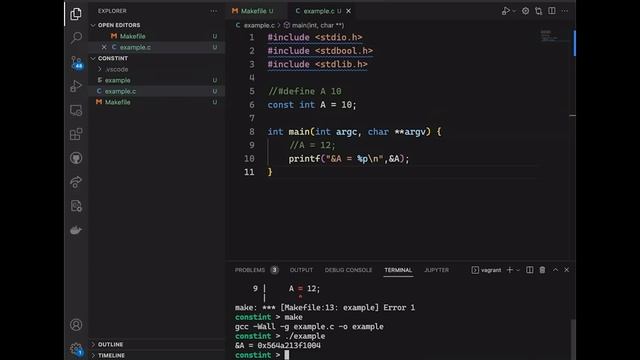This screenshot has width=640, height=360.
Task: Open Explorer More Actions ellipsis
Action: pyautogui.click(x=214, y=11)
